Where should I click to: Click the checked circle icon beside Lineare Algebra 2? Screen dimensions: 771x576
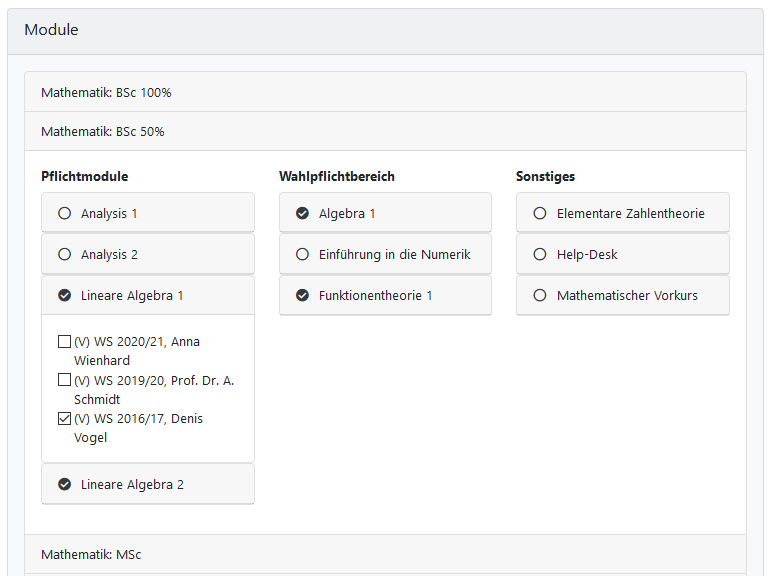click(65, 484)
